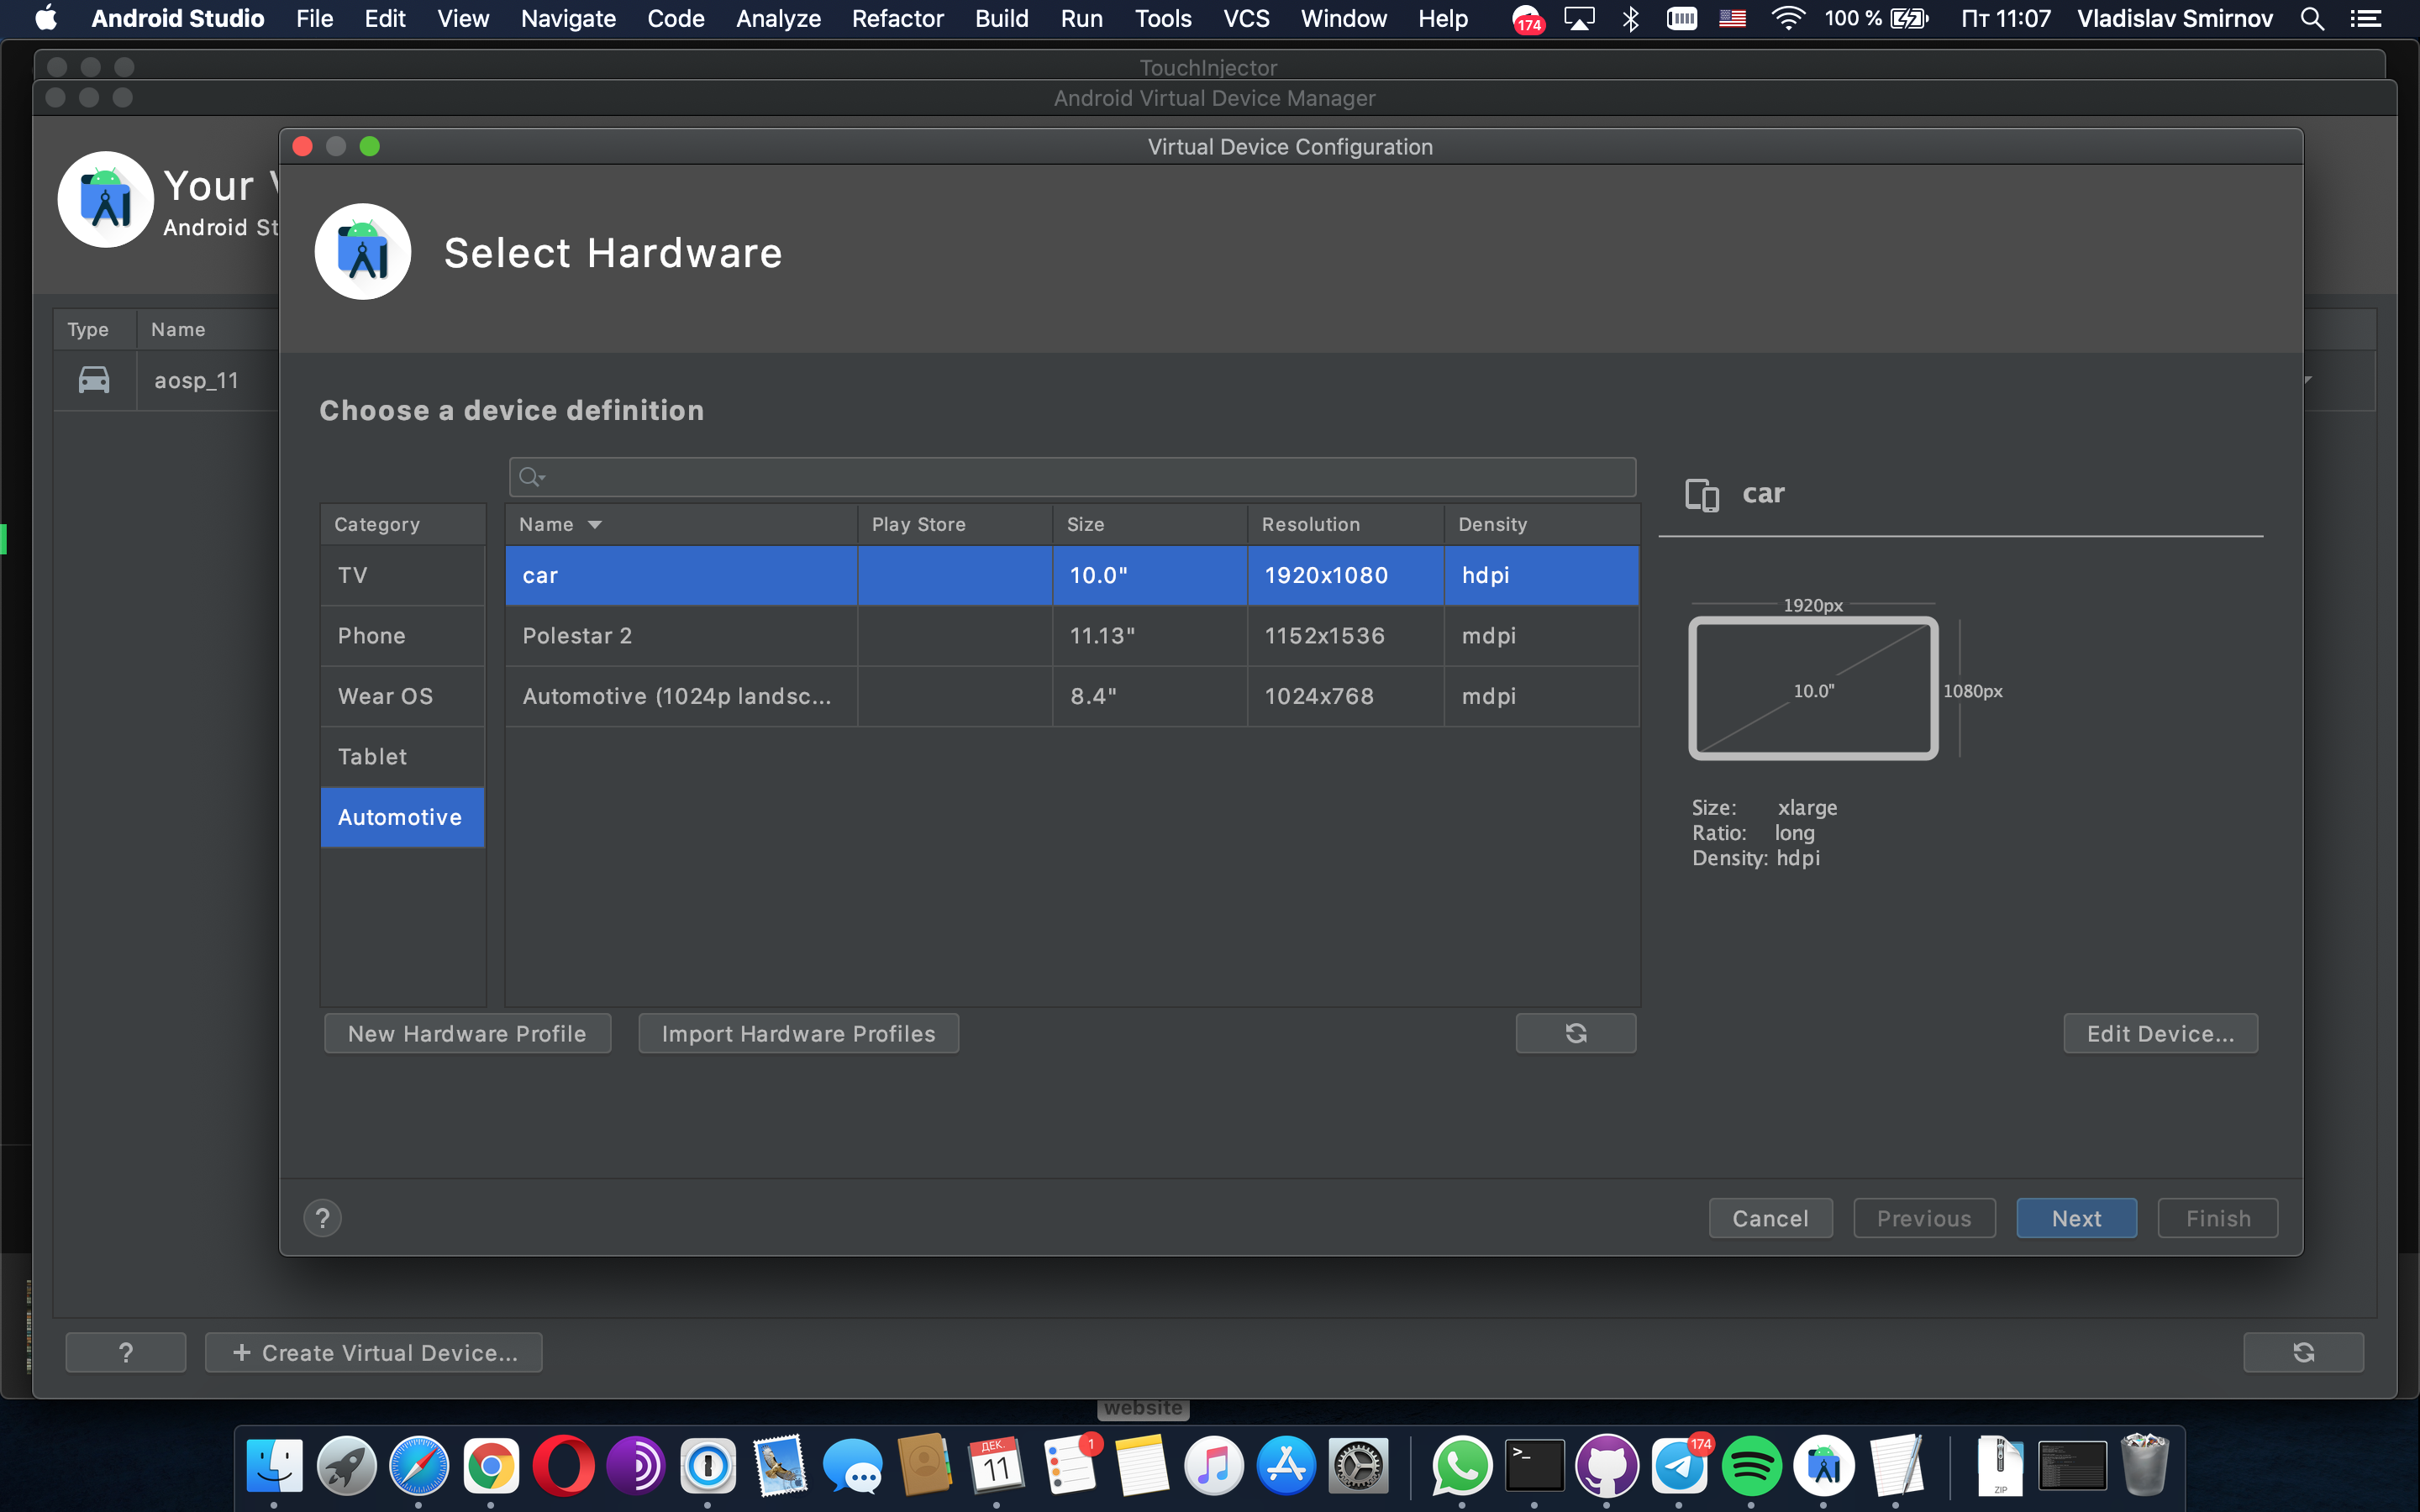Click the device search input field

[1072, 477]
